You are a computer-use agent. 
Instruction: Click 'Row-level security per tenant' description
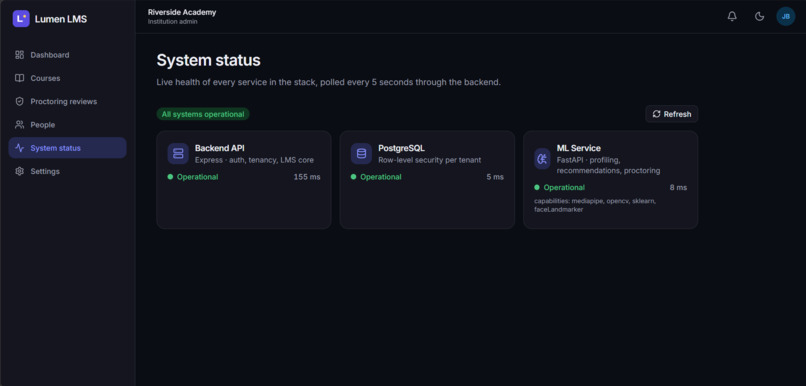pos(430,160)
